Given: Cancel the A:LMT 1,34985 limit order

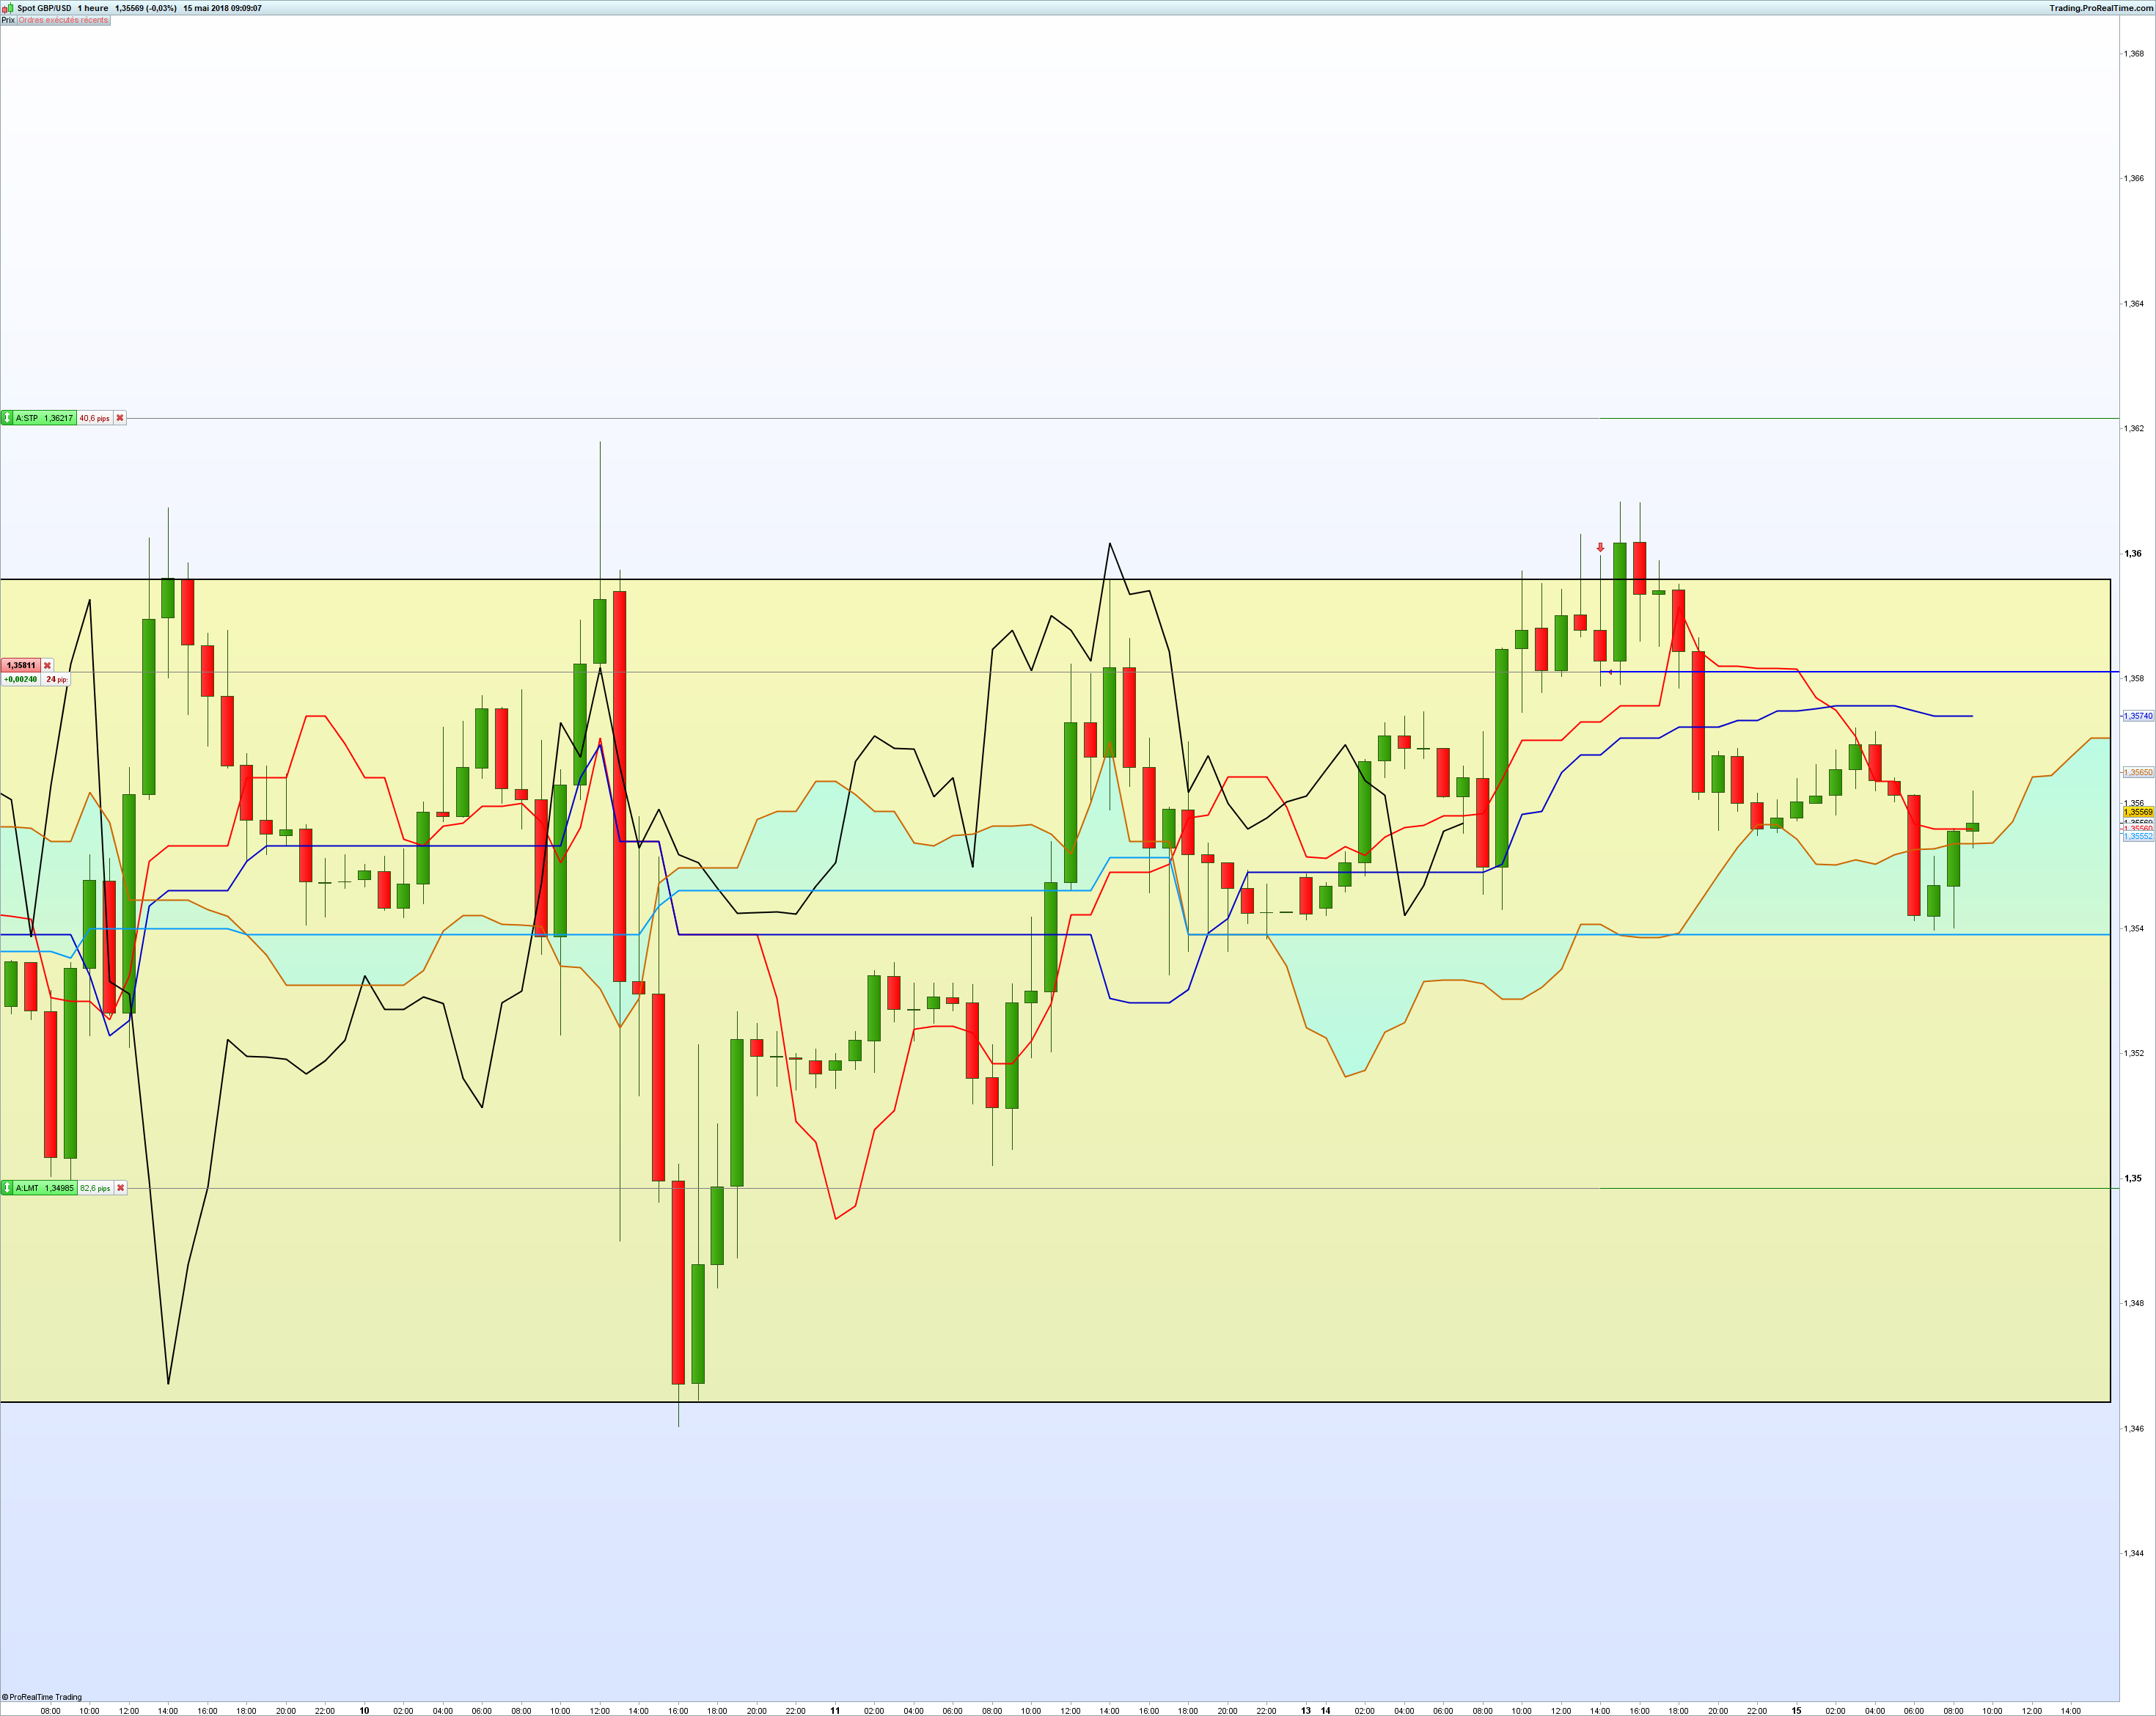Looking at the screenshot, I should pyautogui.click(x=121, y=1188).
